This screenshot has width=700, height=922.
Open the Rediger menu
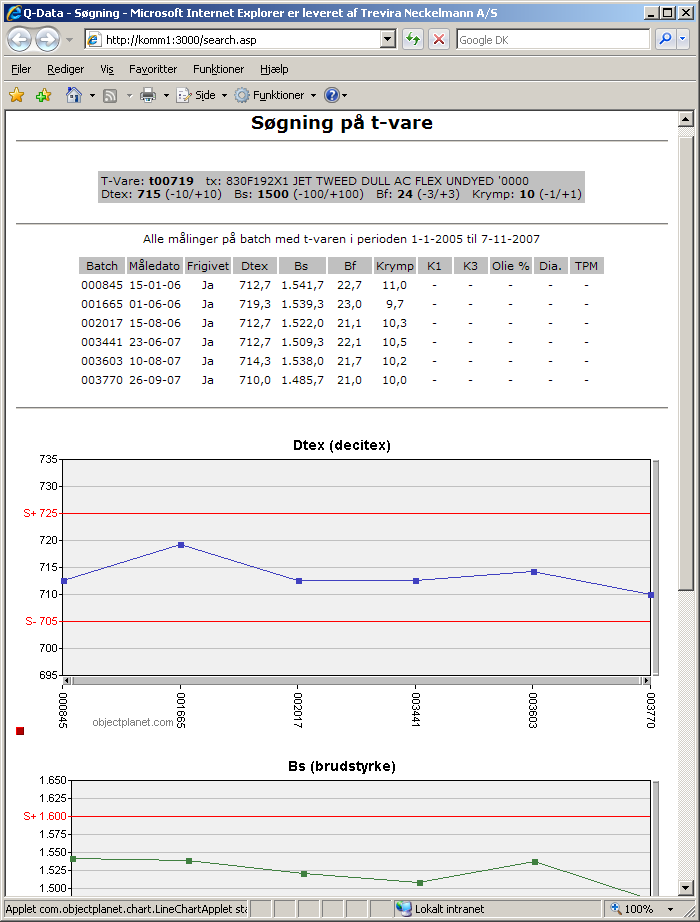click(x=65, y=69)
